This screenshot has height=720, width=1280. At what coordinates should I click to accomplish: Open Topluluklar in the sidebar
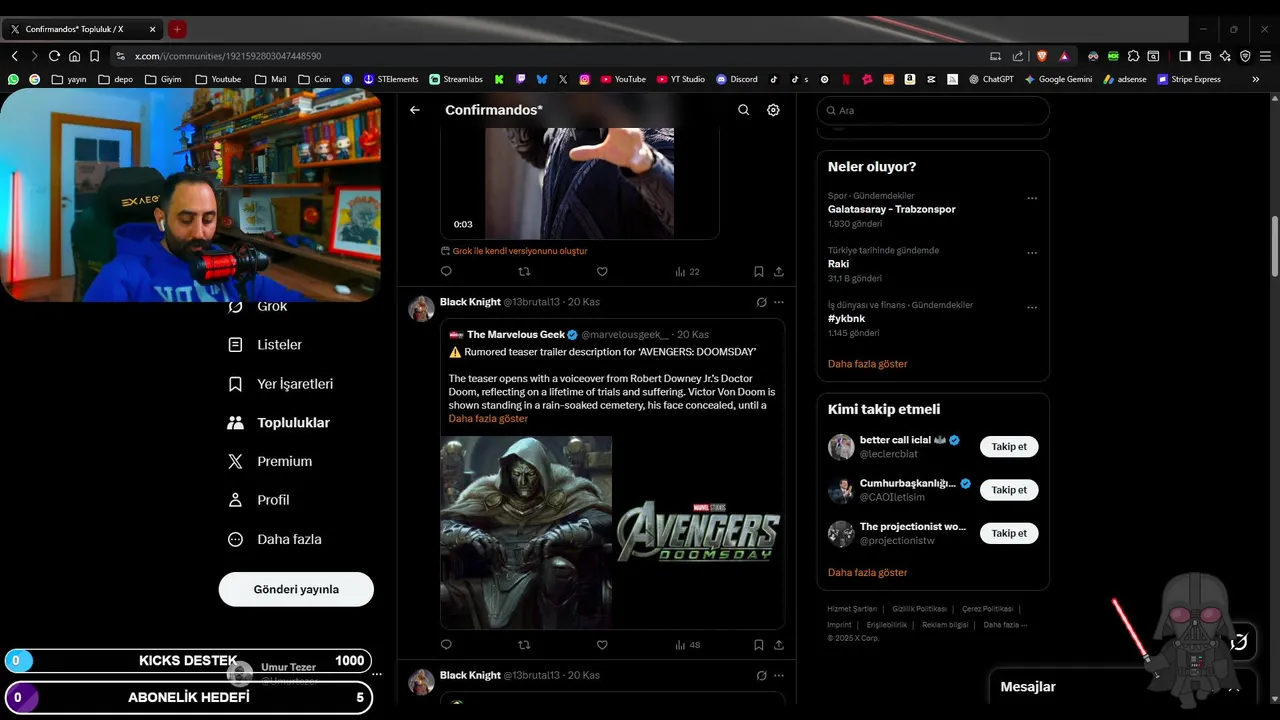(x=278, y=423)
